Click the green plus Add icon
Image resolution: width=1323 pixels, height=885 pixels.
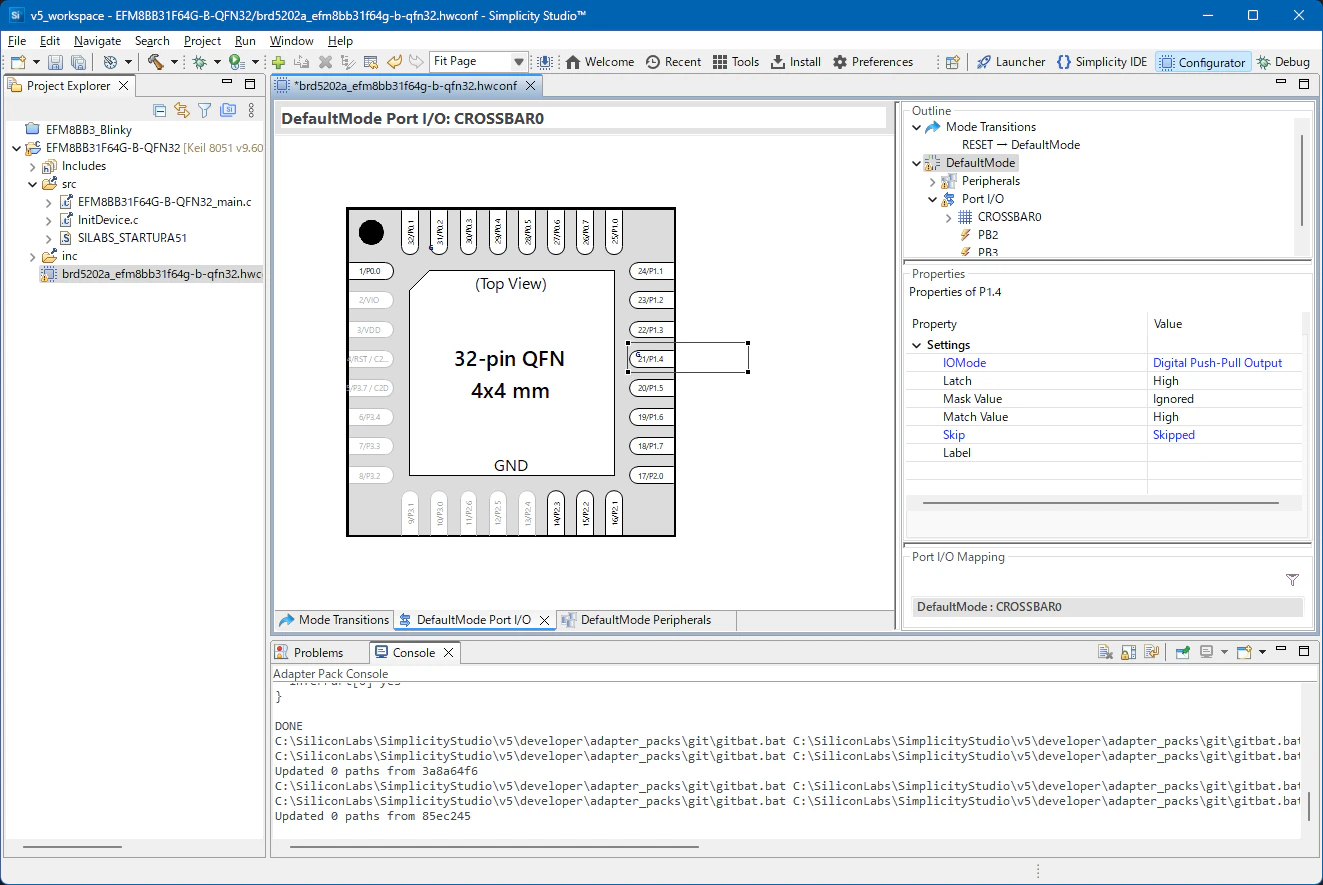(x=279, y=62)
